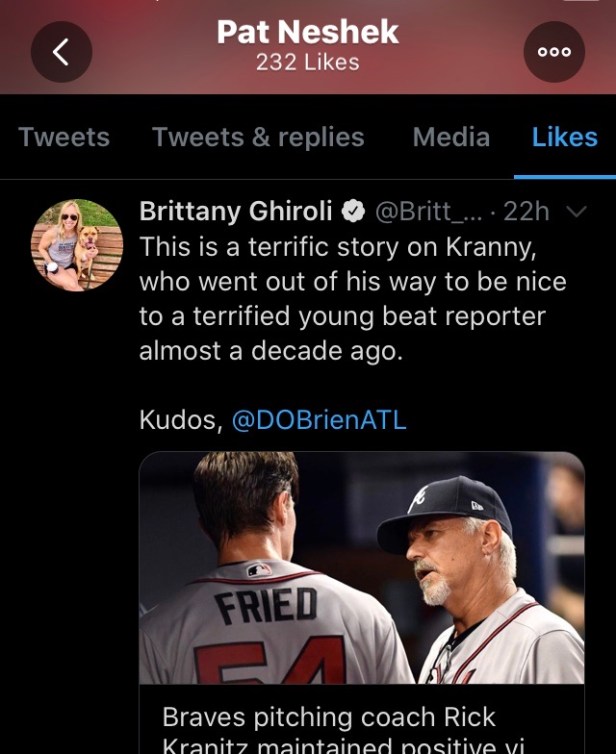This screenshot has width=616, height=754.
Task: Open the three-dot more options menu
Action: click(554, 52)
